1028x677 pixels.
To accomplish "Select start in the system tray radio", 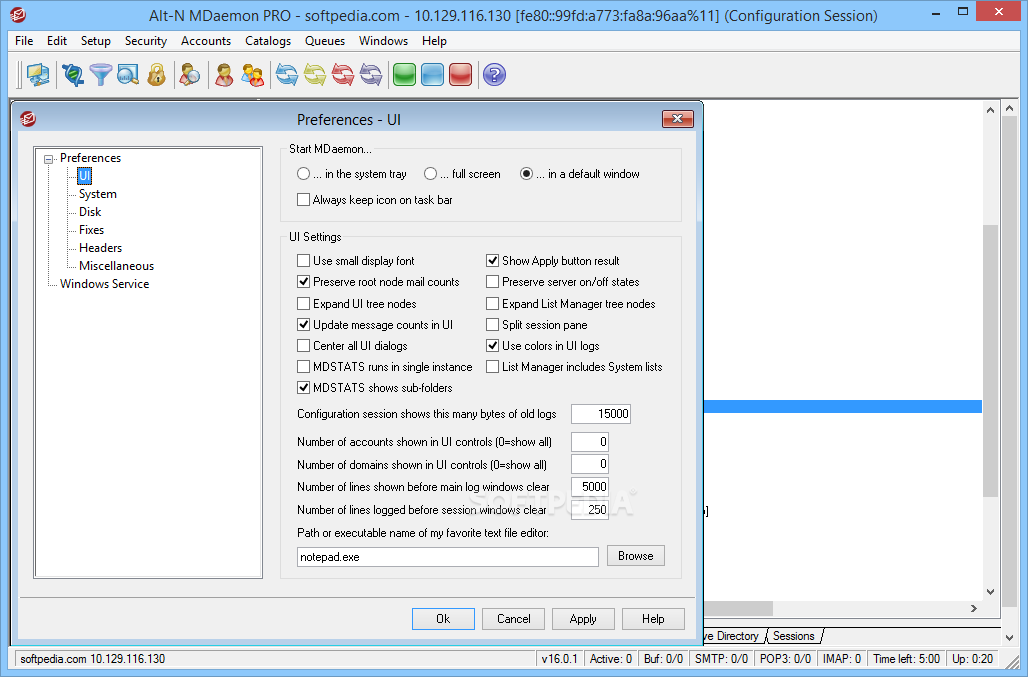I will 303,174.
